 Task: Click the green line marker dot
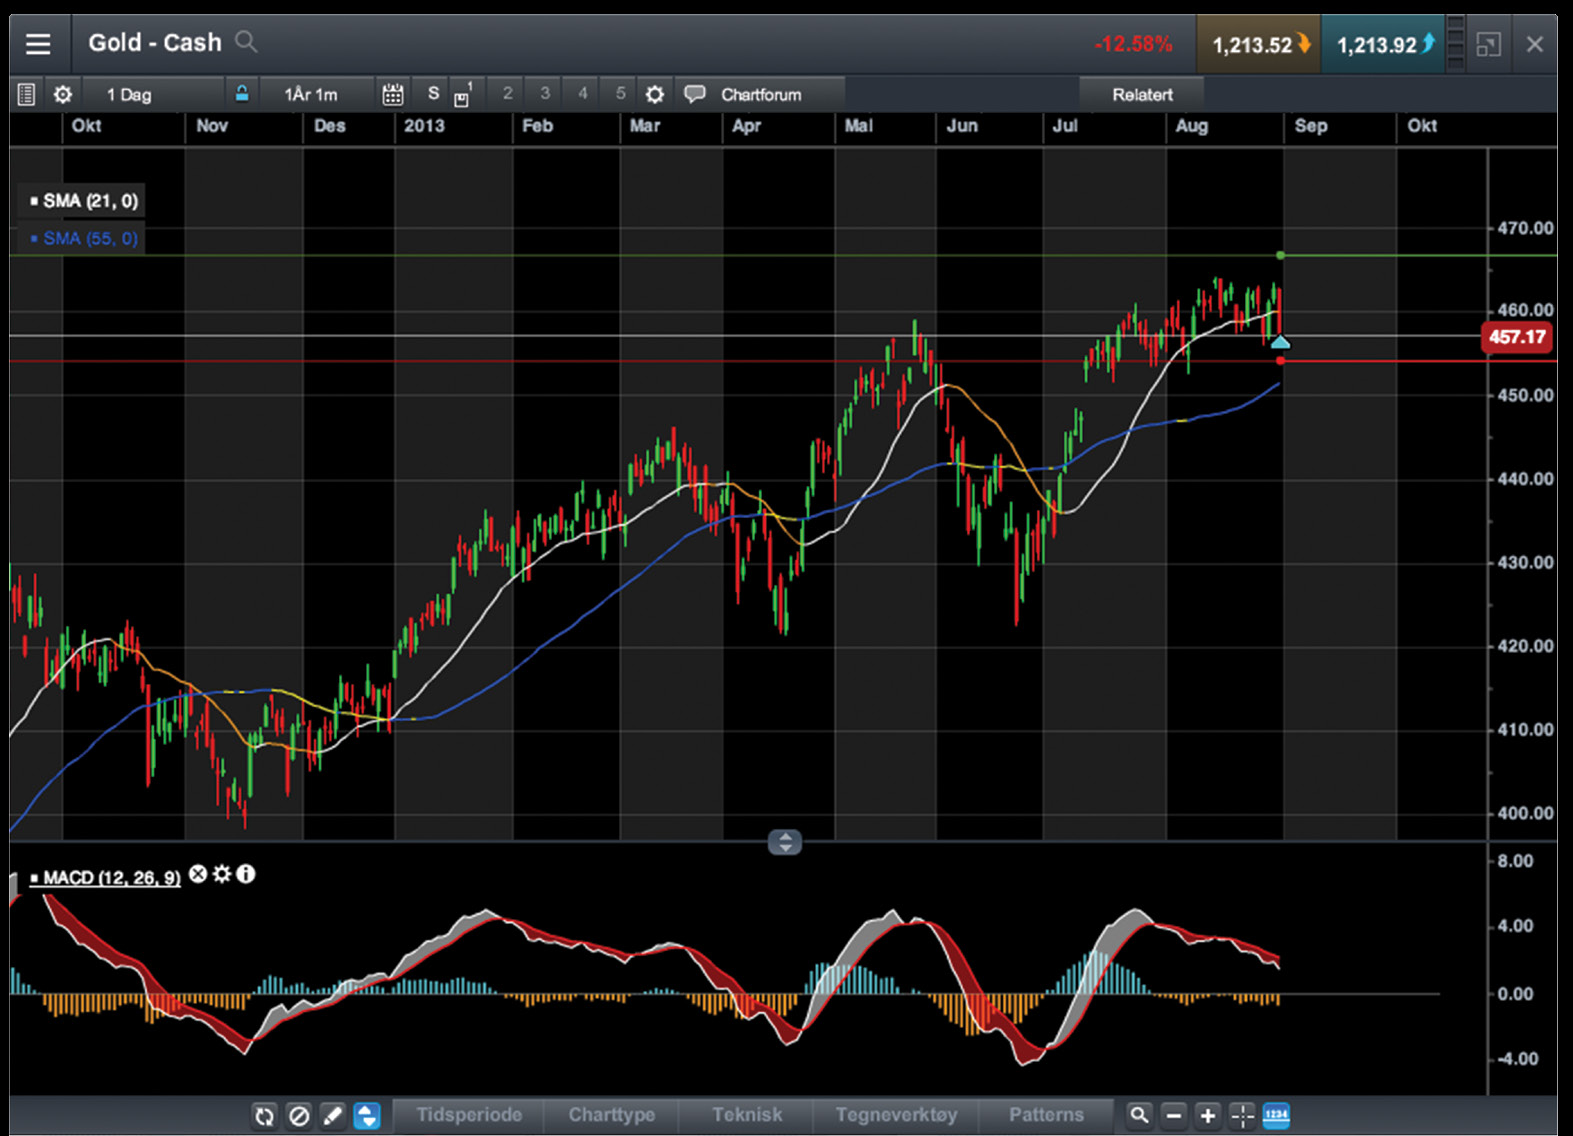point(1281,256)
